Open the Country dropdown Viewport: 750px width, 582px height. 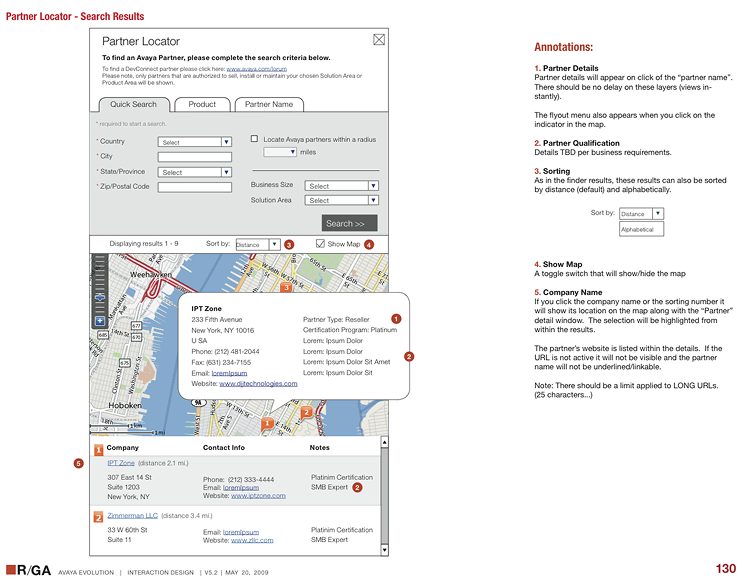pyautogui.click(x=195, y=142)
